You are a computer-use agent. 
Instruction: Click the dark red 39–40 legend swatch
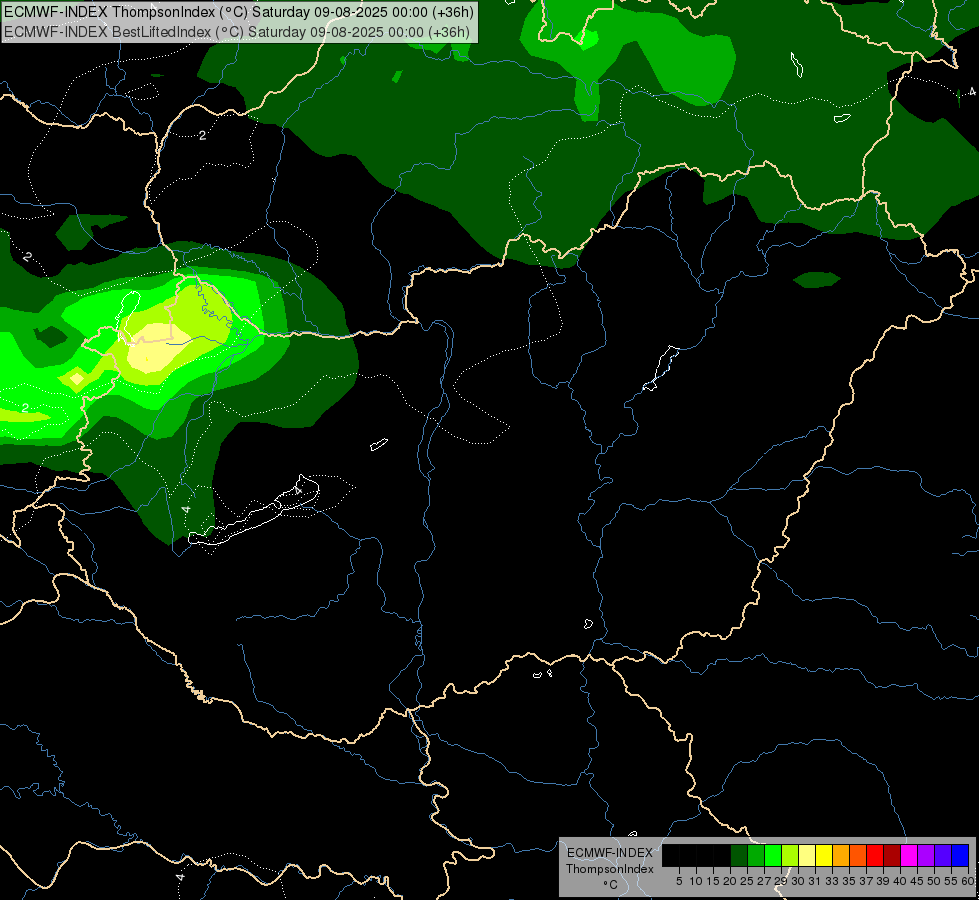(x=892, y=855)
